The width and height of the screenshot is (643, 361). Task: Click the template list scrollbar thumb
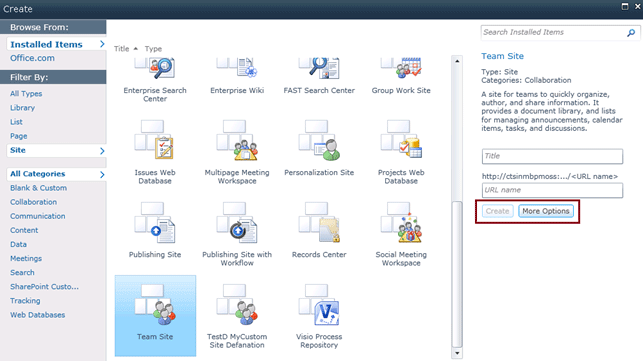pyautogui.click(x=457, y=274)
